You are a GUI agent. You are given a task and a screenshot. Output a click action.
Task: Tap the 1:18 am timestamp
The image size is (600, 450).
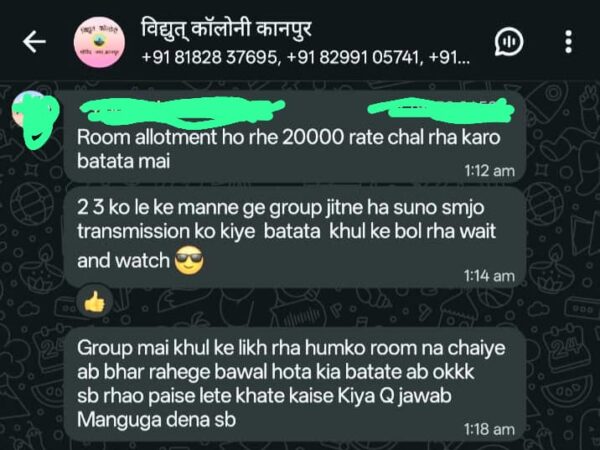[x=489, y=429]
